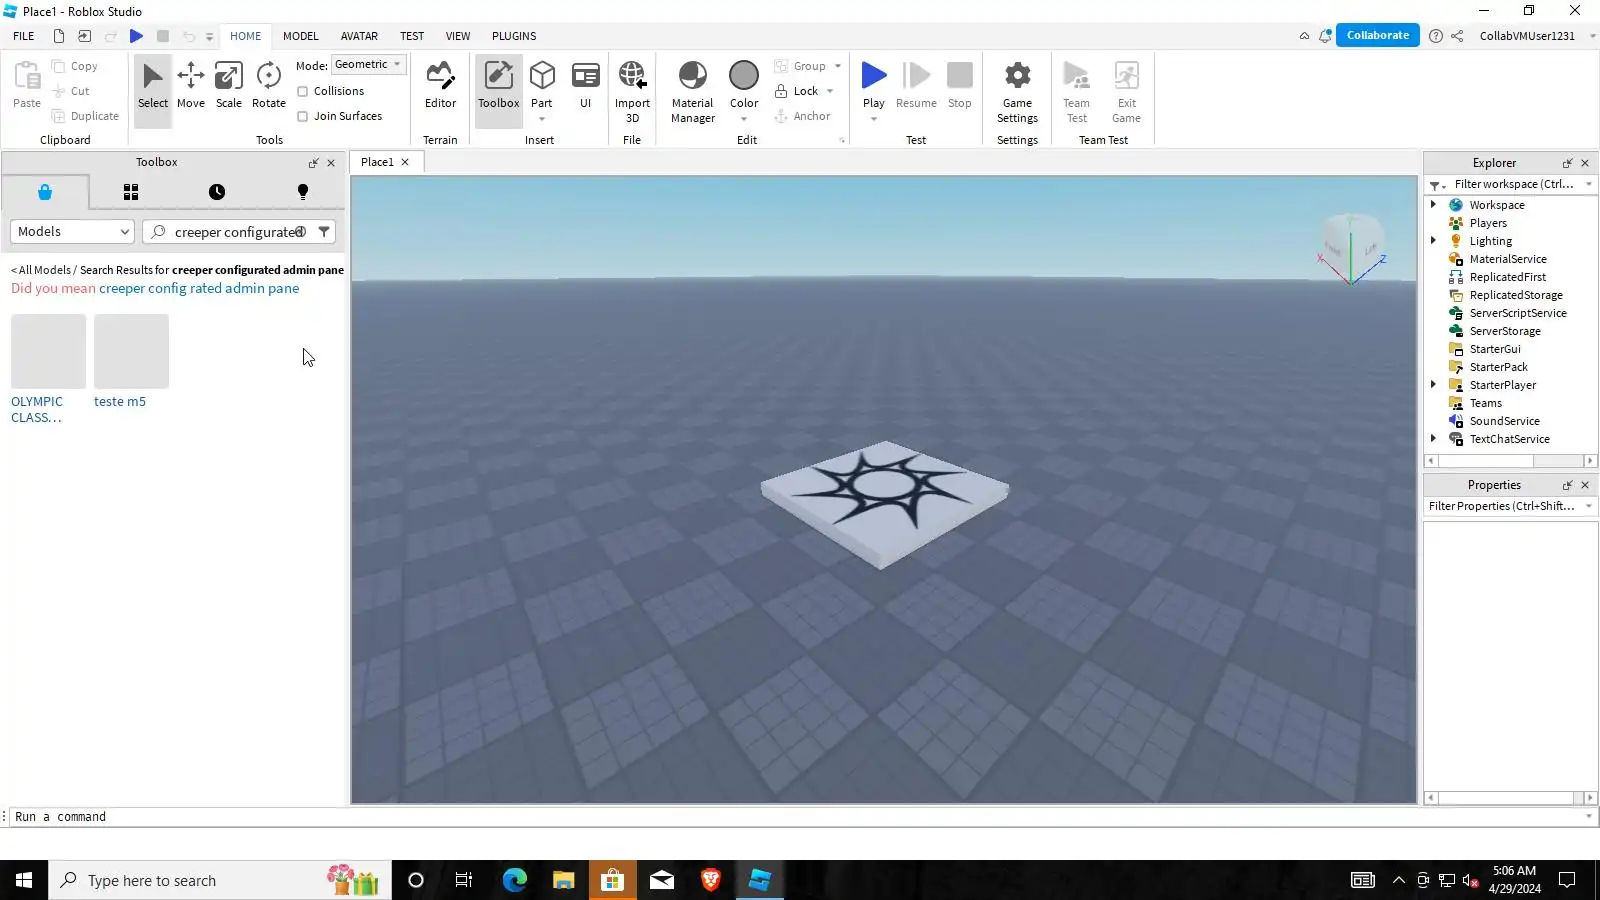This screenshot has width=1600, height=900.
Task: Open the help question mark icon
Action: pos(1436,36)
